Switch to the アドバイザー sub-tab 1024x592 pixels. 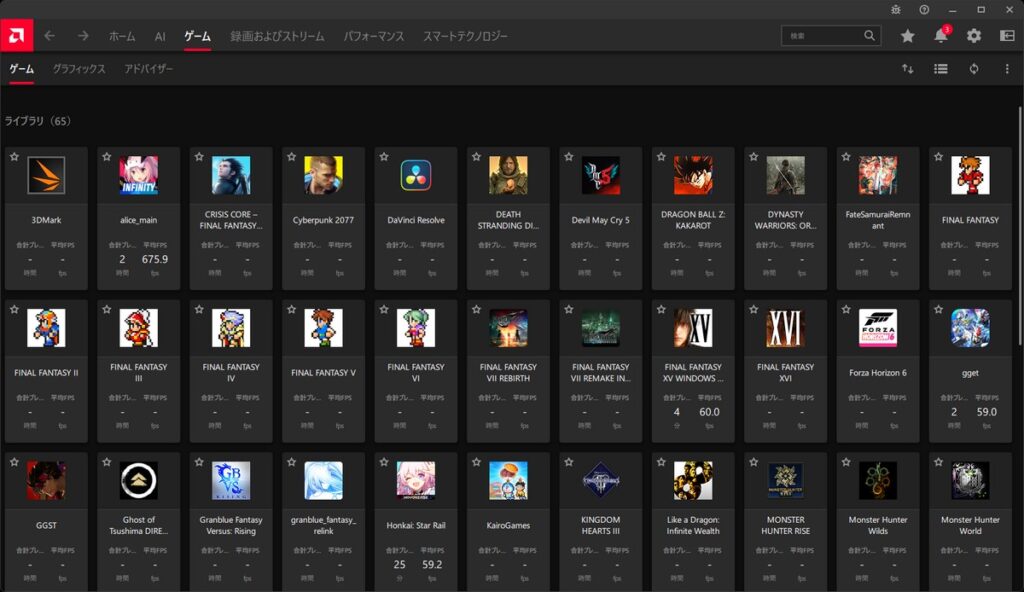click(x=148, y=69)
